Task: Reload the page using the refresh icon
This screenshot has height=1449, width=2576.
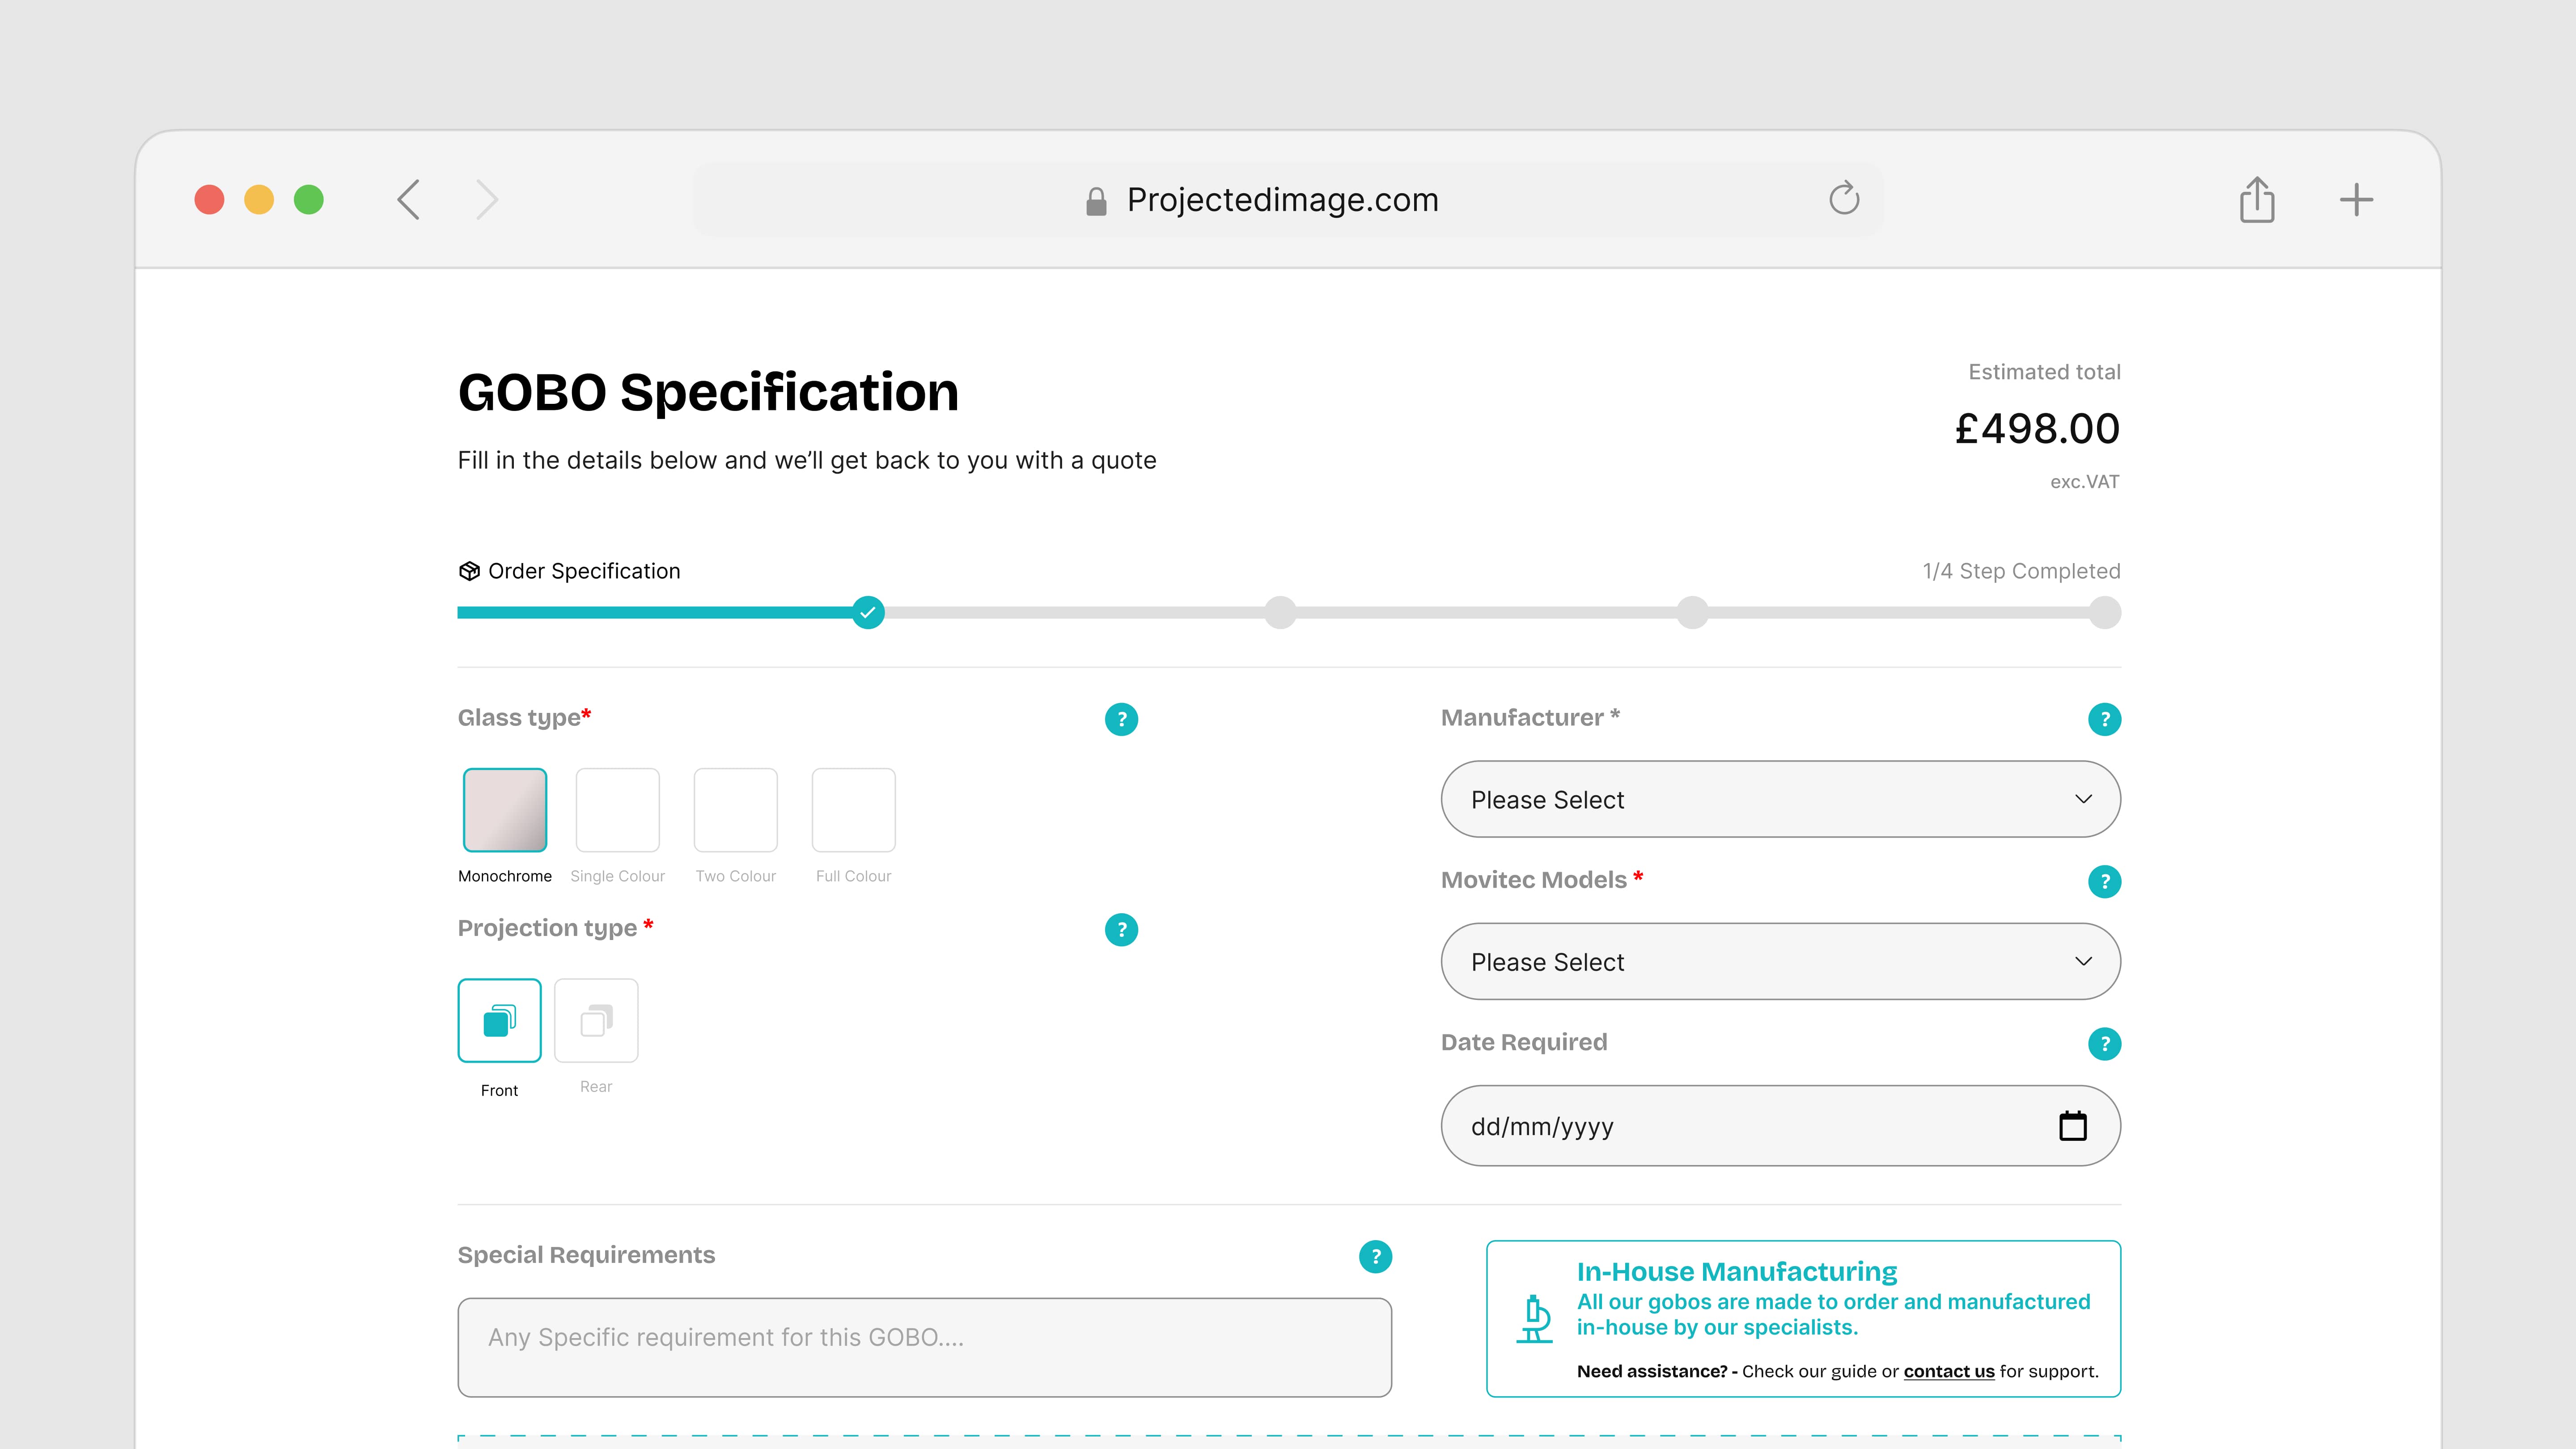Action: (x=1844, y=198)
